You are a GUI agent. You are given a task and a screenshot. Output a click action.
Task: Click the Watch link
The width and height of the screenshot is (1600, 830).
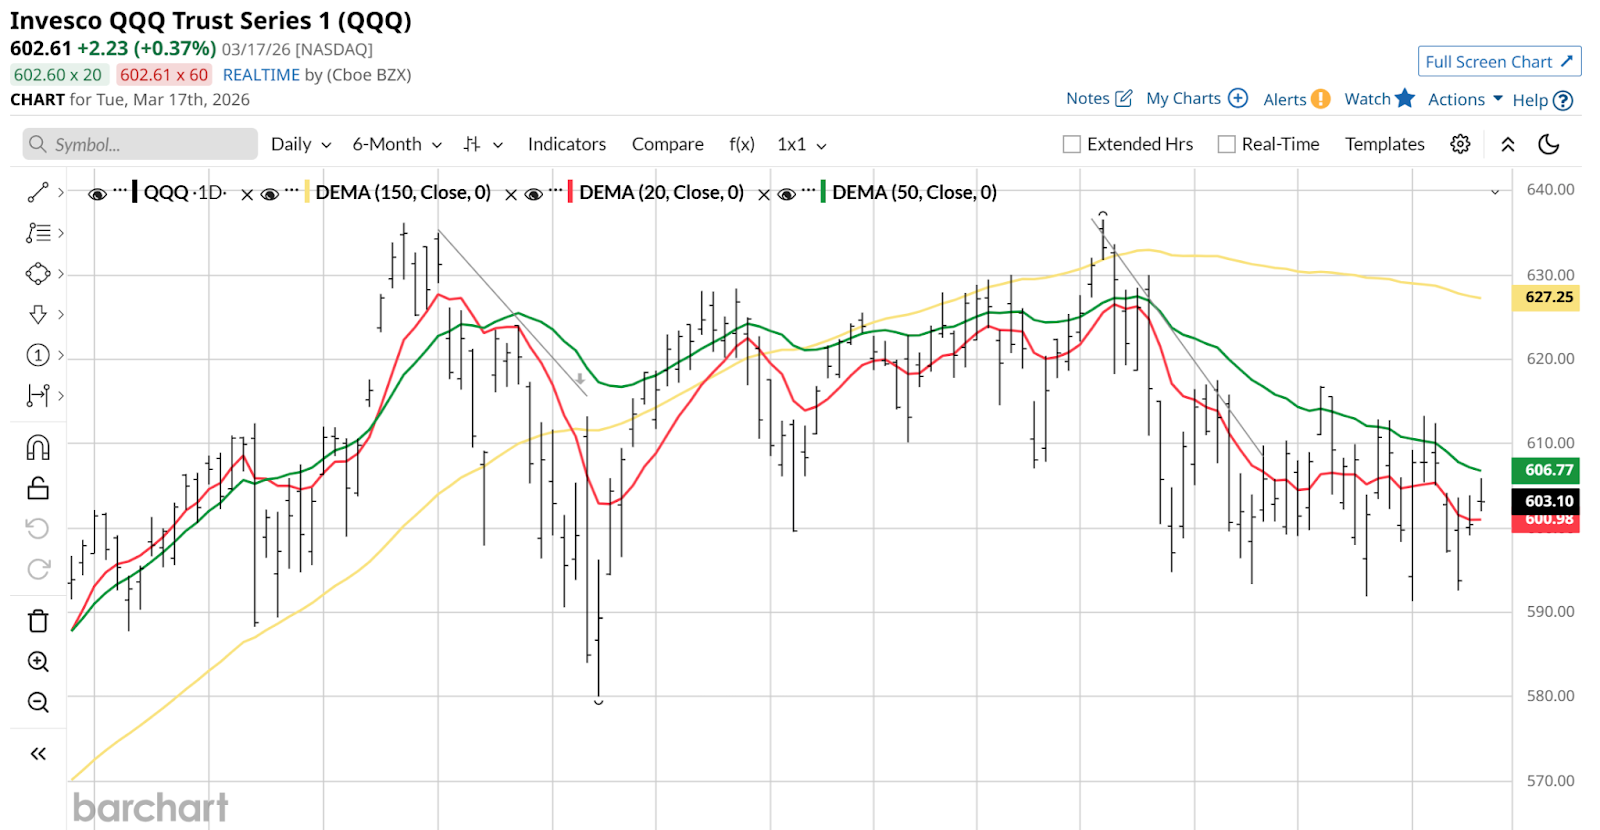1367,98
